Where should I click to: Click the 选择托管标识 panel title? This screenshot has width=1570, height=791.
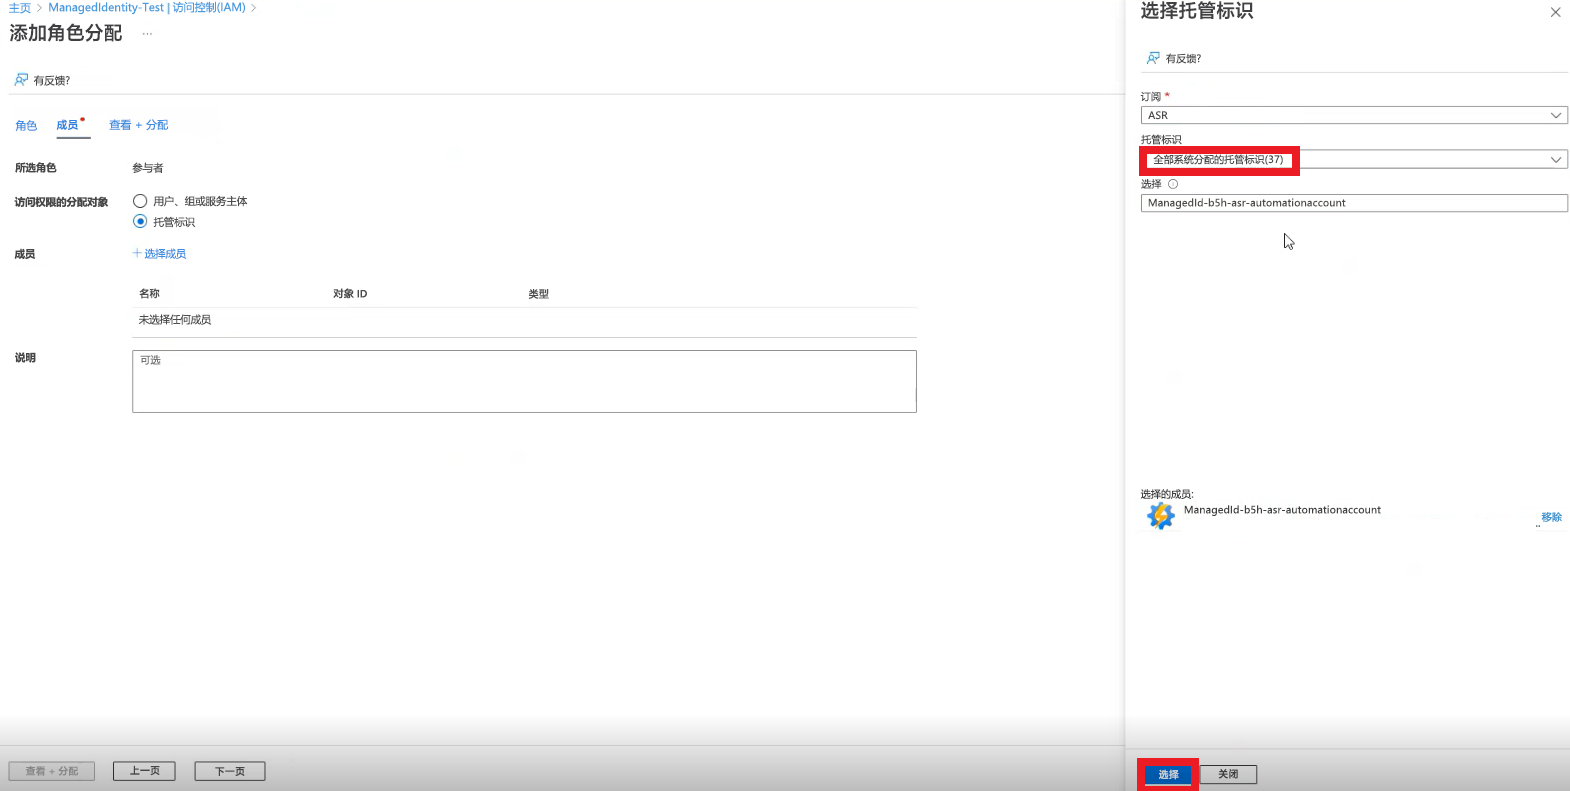pos(1197,11)
